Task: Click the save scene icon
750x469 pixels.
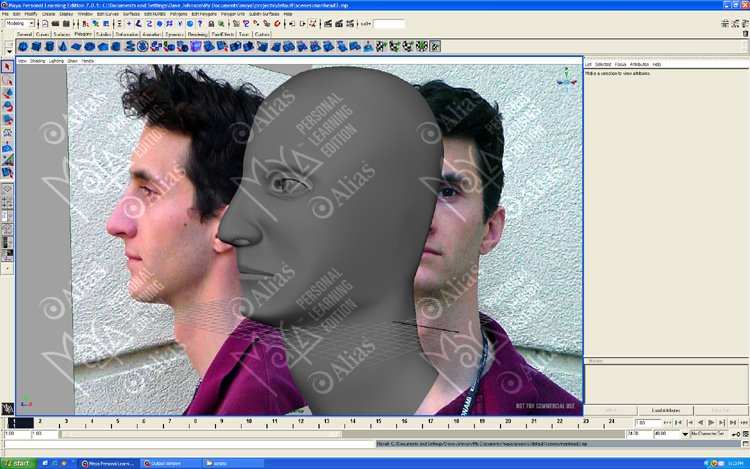Action: coord(66,23)
